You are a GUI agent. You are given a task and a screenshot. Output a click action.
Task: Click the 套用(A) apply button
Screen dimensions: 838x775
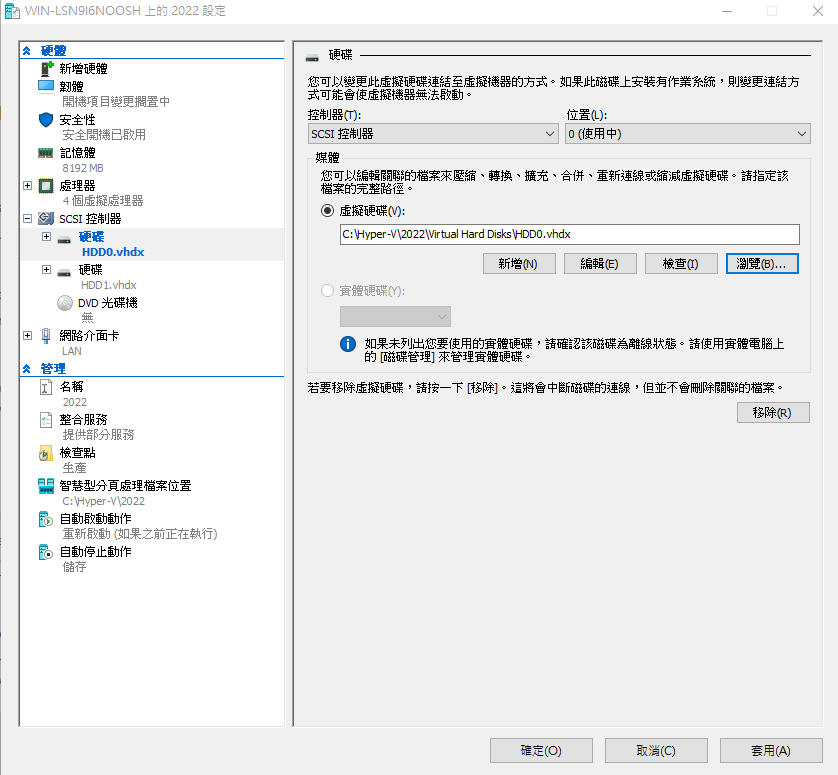pyautogui.click(x=771, y=750)
